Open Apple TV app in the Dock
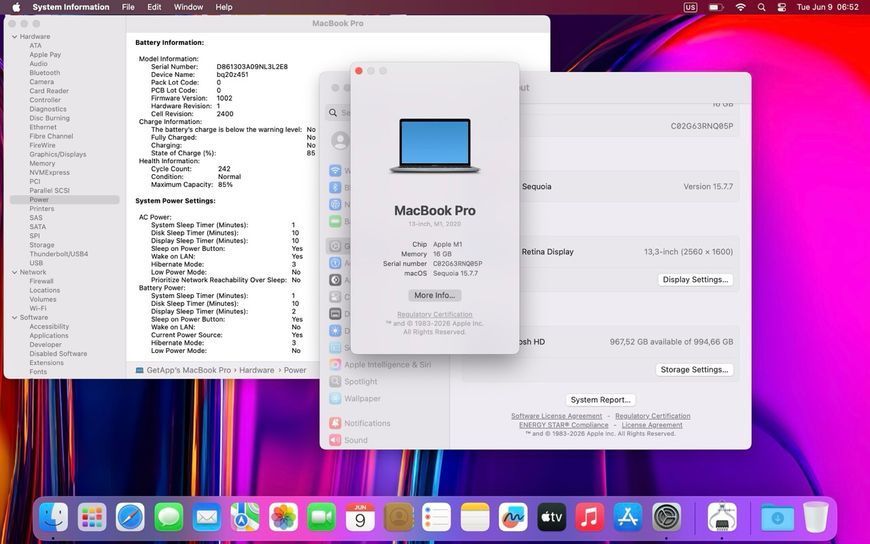Screen dimensions: 870x544 (x=552, y=517)
